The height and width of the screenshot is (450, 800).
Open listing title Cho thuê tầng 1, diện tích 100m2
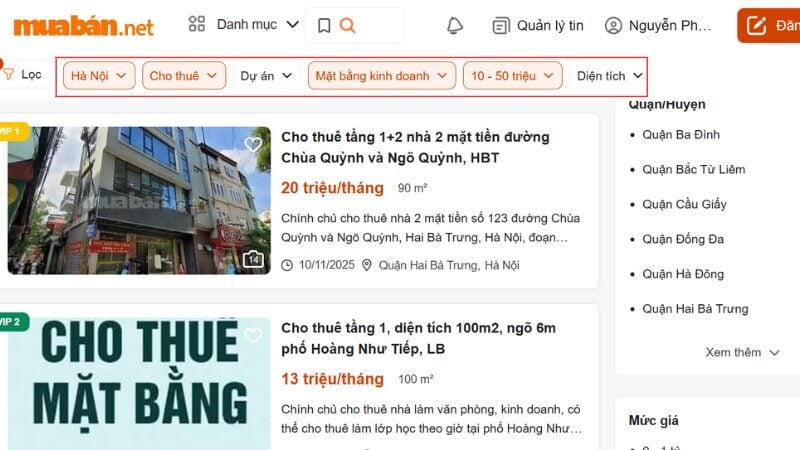418,338
